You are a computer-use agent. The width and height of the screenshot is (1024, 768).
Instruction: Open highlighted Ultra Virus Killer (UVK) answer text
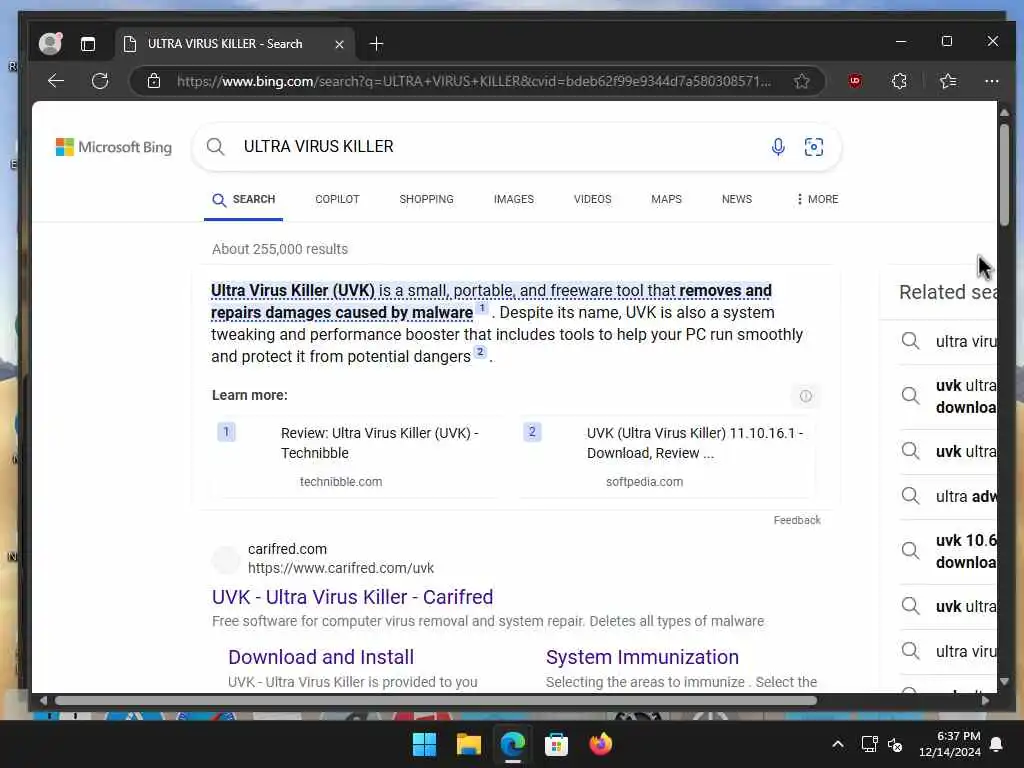[491, 301]
